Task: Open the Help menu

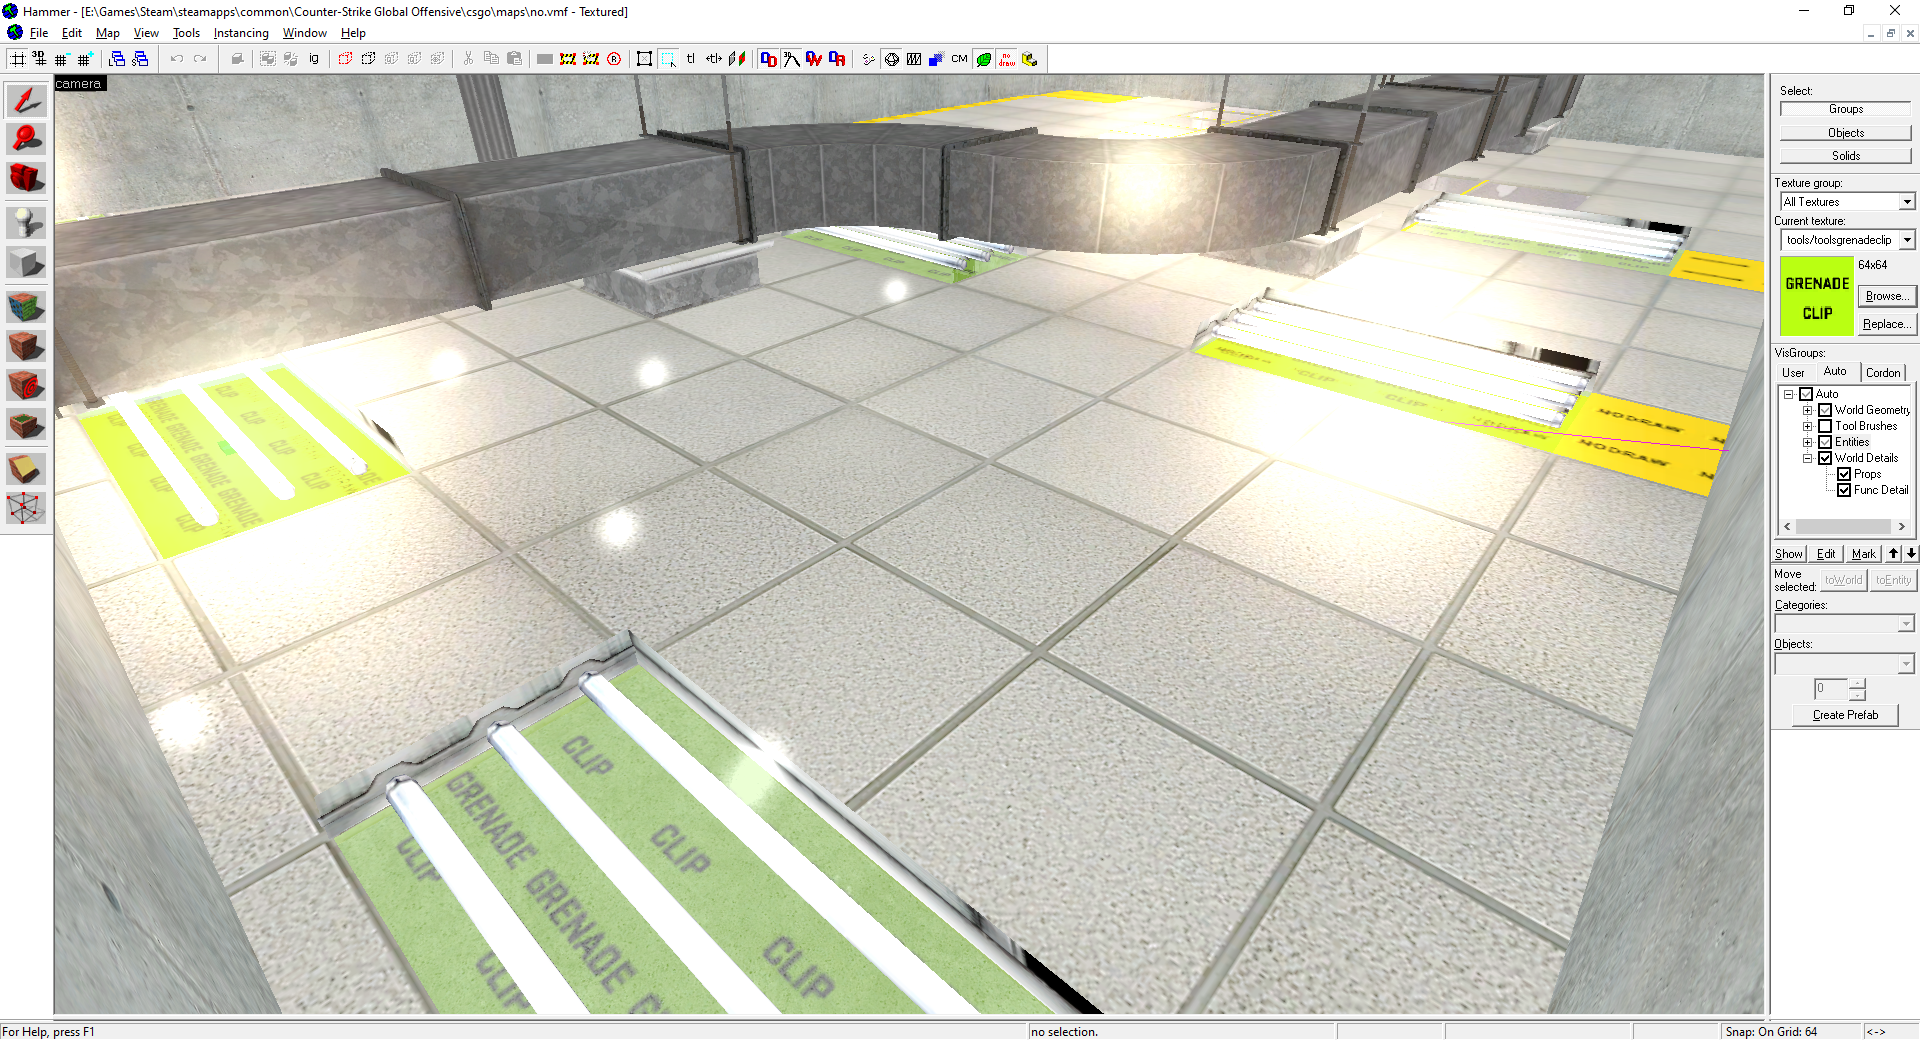Action: coord(353,33)
